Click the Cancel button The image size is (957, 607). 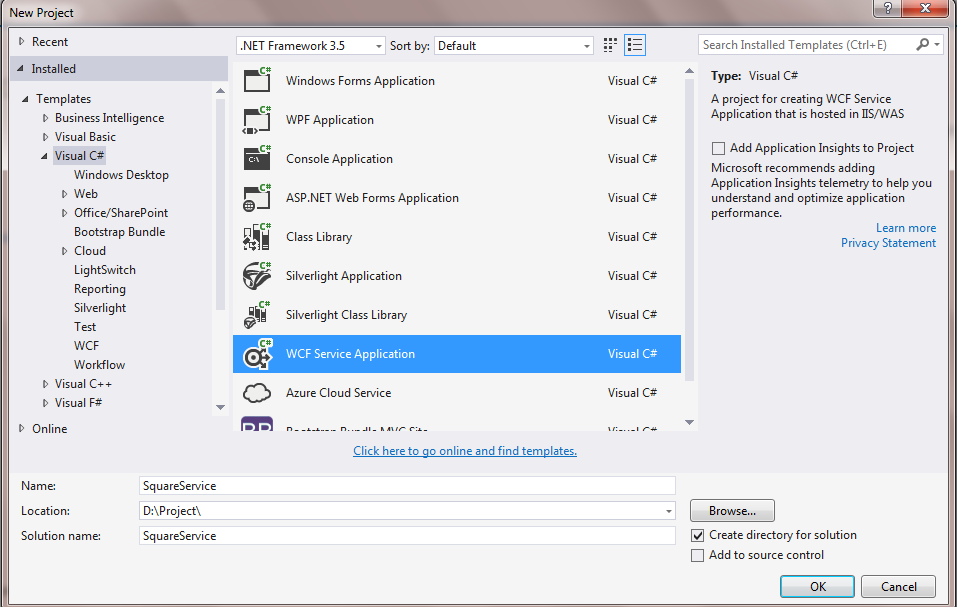coord(898,587)
